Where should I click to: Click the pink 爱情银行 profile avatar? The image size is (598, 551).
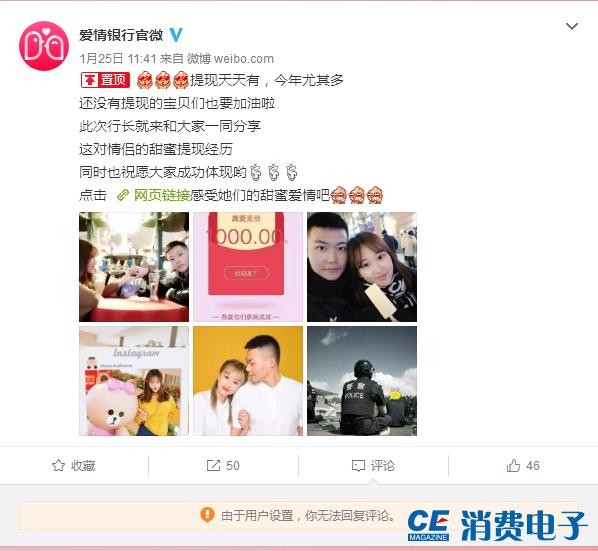(44, 46)
